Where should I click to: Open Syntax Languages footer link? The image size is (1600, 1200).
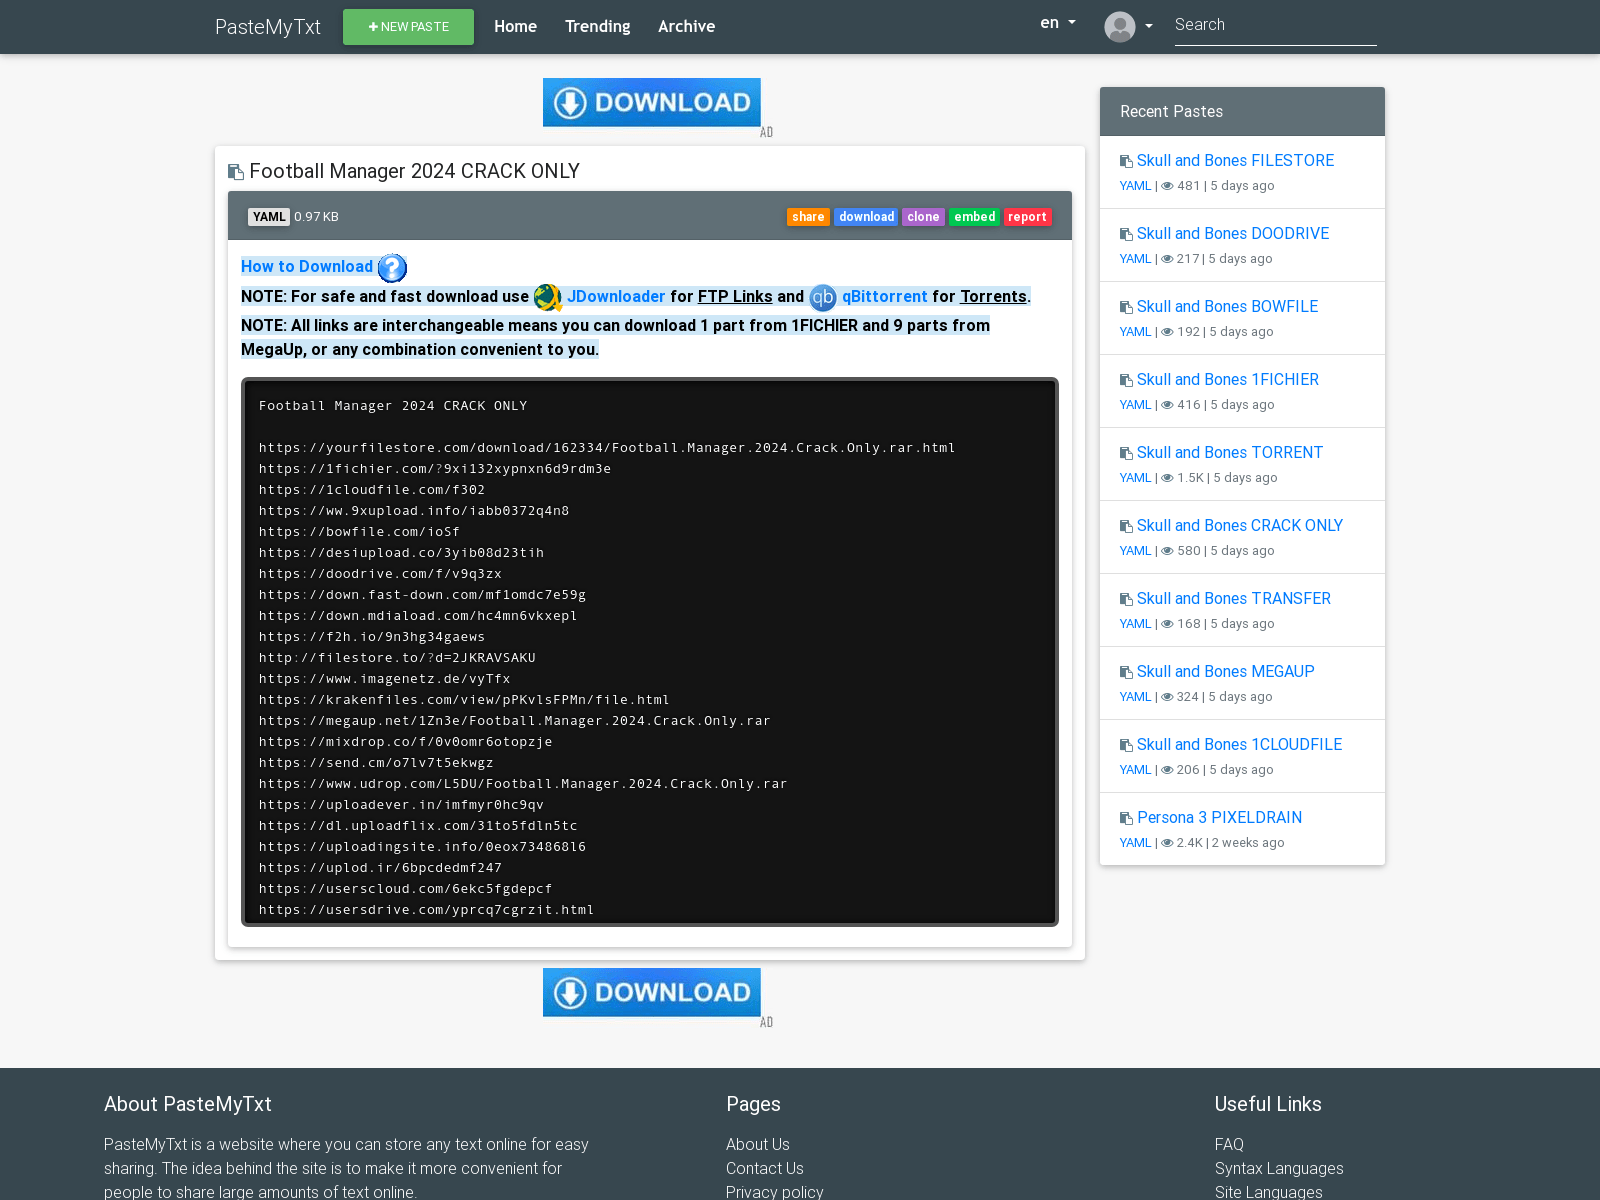tap(1279, 1169)
